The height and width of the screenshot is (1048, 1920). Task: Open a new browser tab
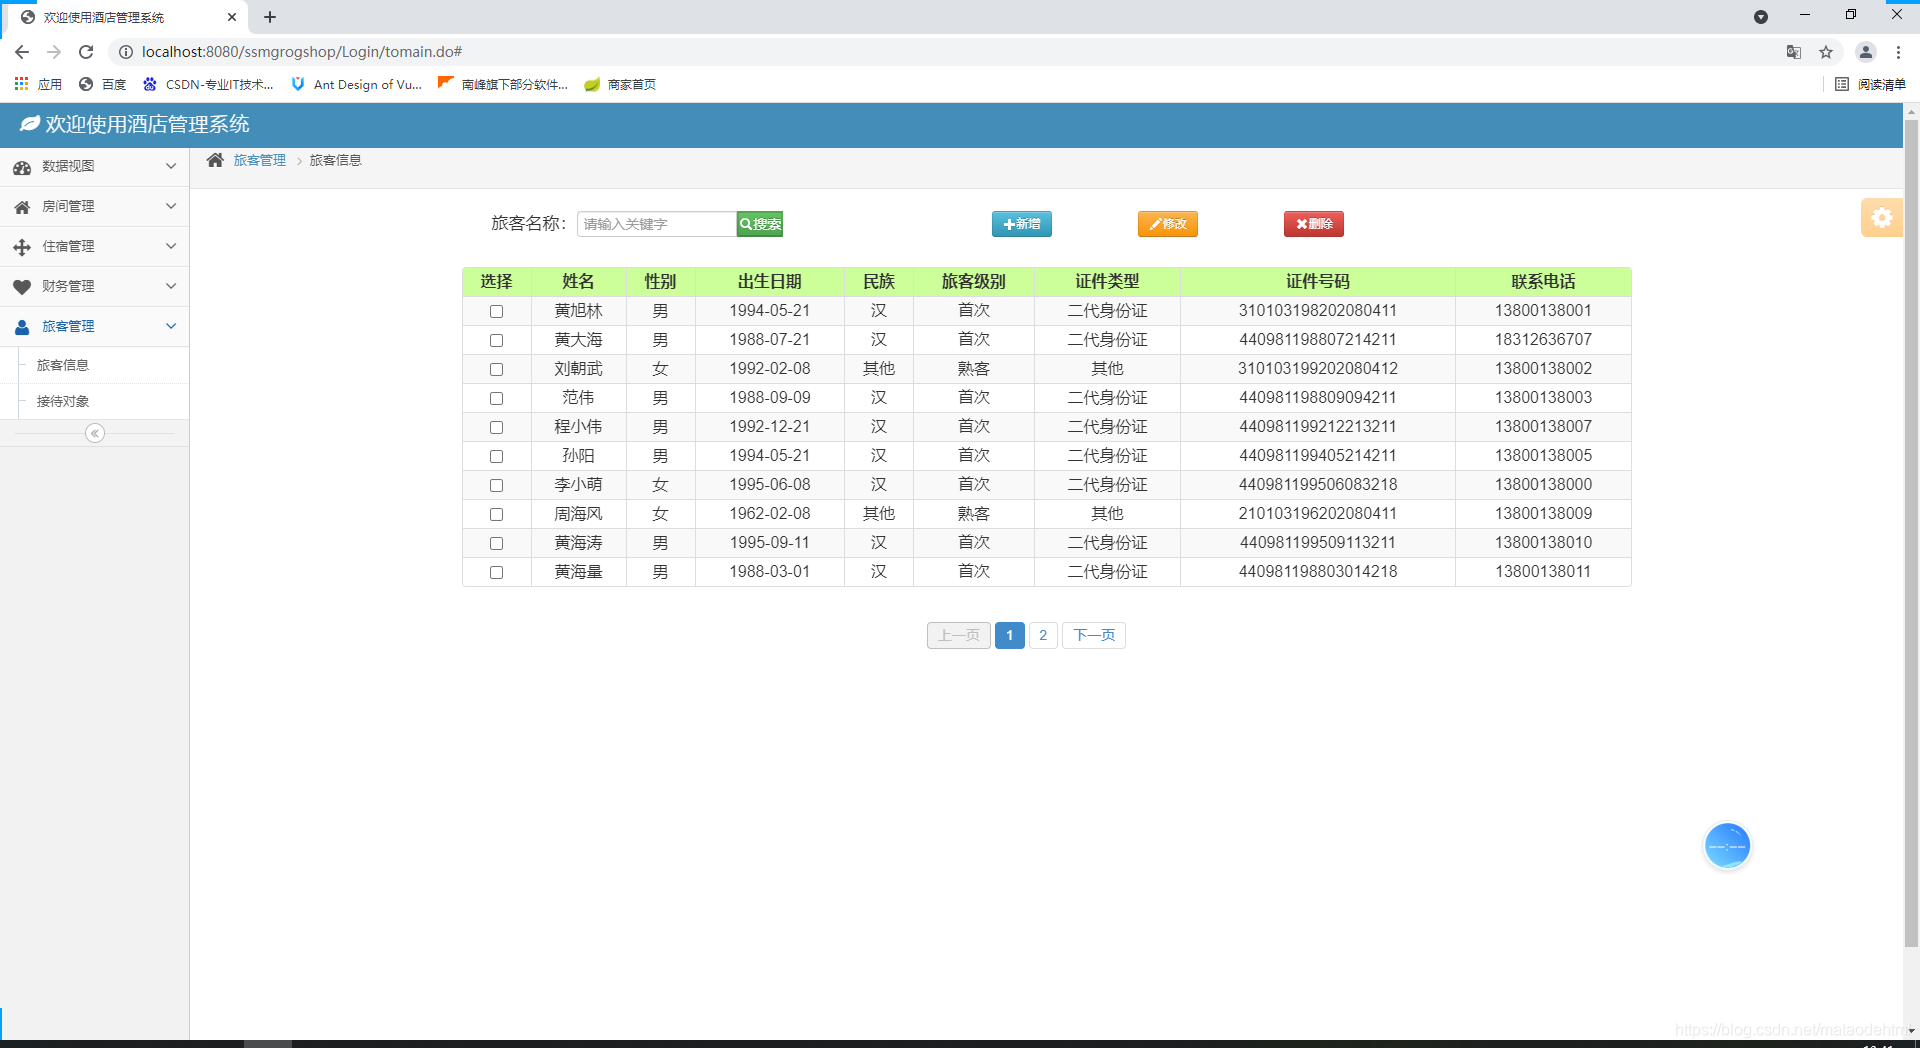pyautogui.click(x=270, y=17)
